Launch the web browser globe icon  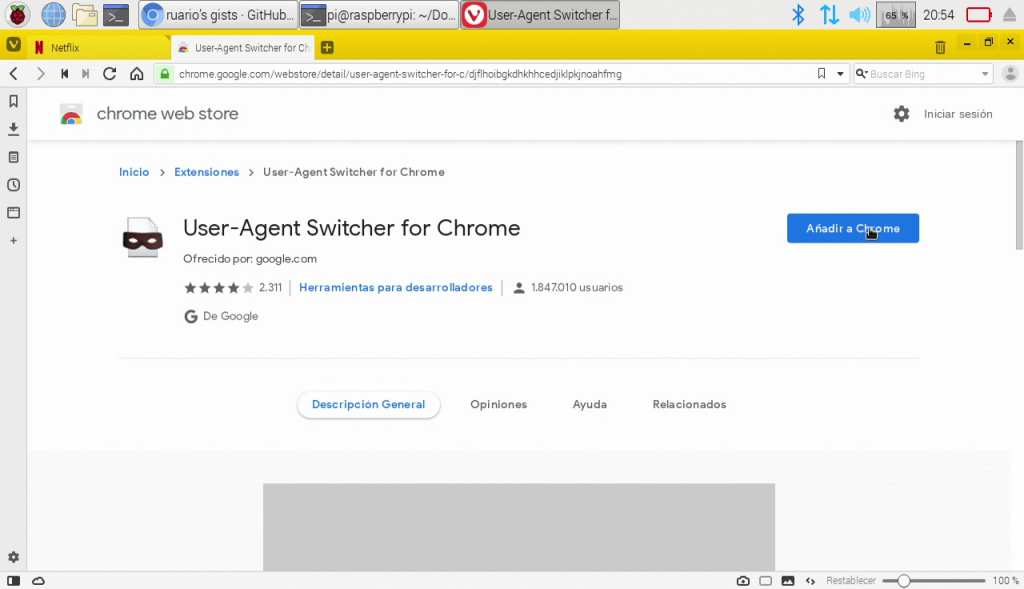[x=53, y=14]
